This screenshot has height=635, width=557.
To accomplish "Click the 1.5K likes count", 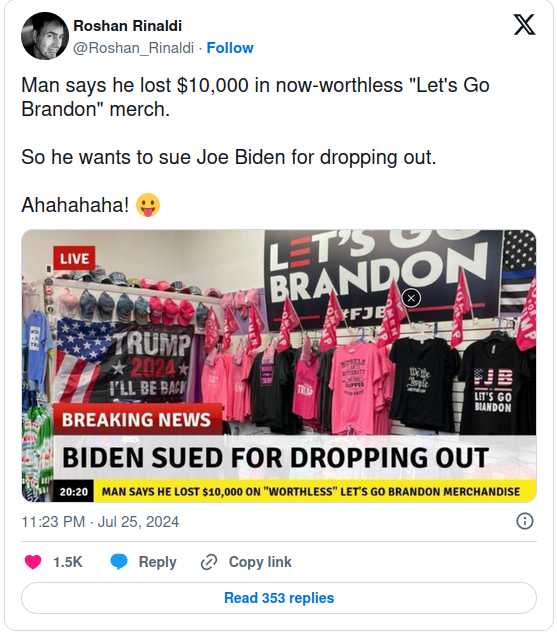I will click(68, 562).
